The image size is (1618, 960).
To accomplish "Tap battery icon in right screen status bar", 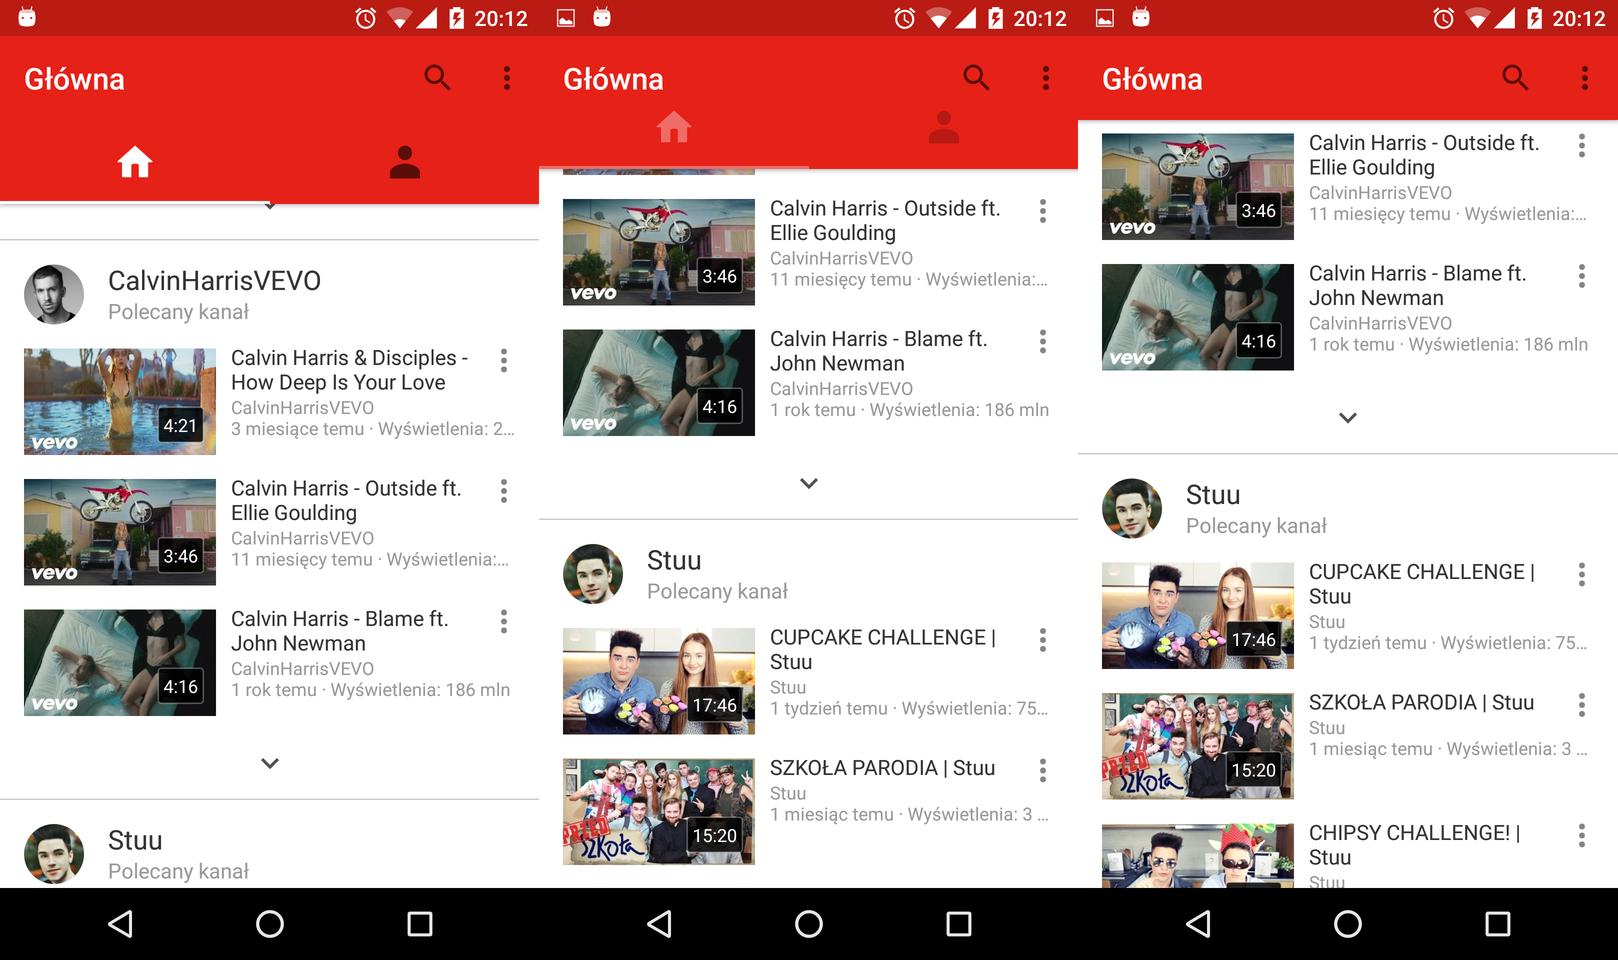I will coord(1535,18).
